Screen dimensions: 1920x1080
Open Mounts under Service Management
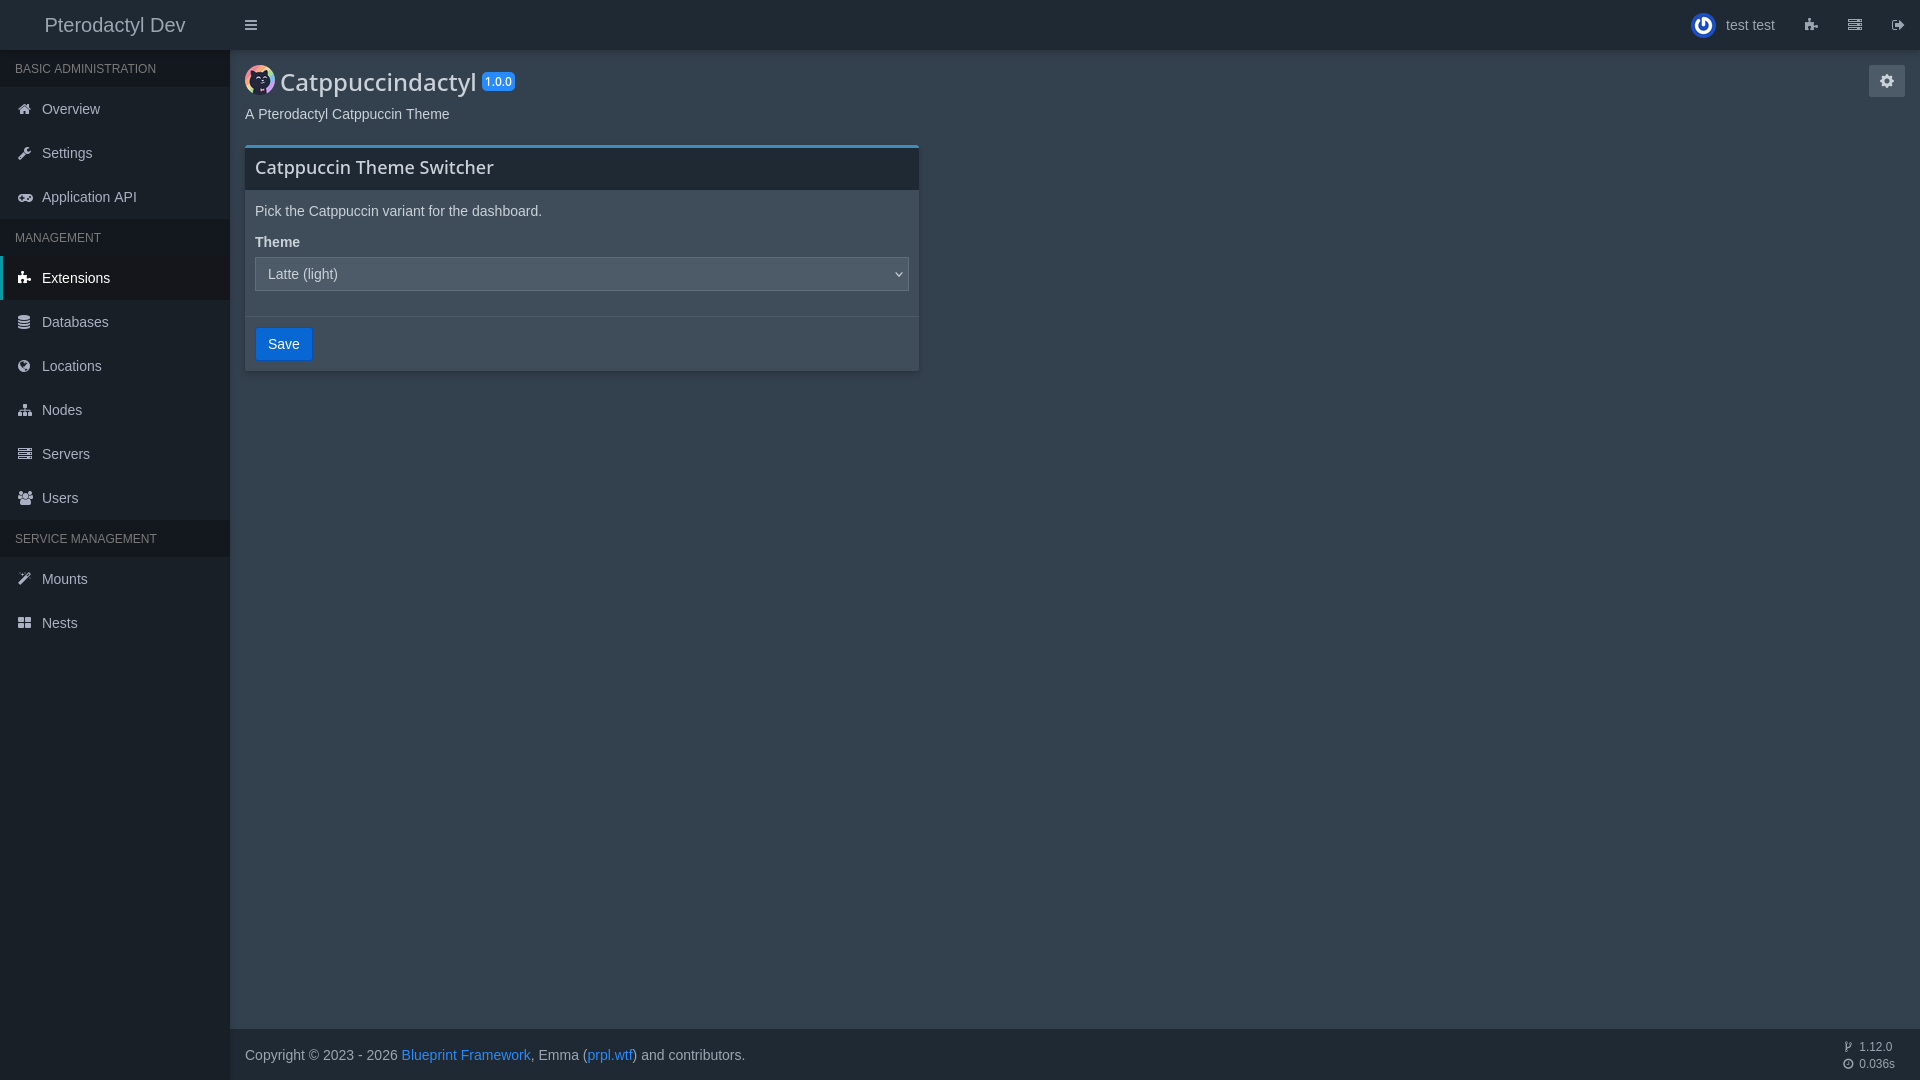[65, 579]
